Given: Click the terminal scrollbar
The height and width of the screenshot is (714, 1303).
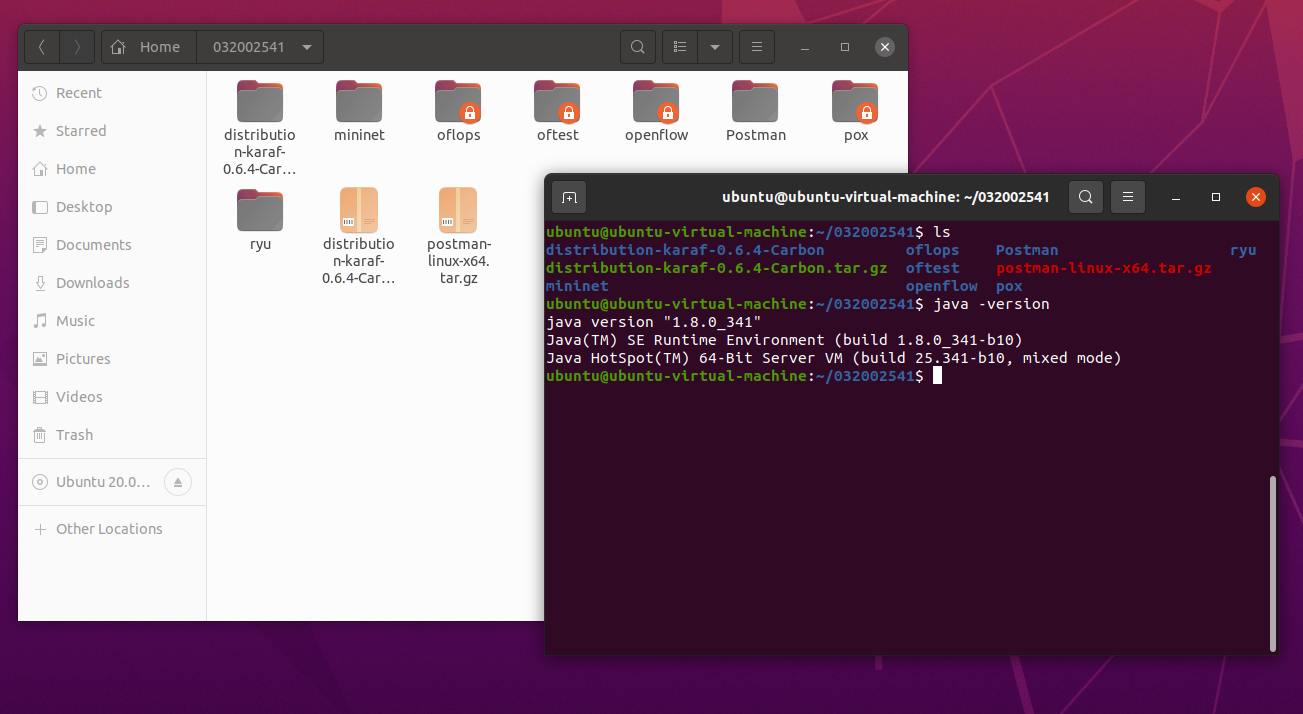Looking at the screenshot, I should point(1273,563).
